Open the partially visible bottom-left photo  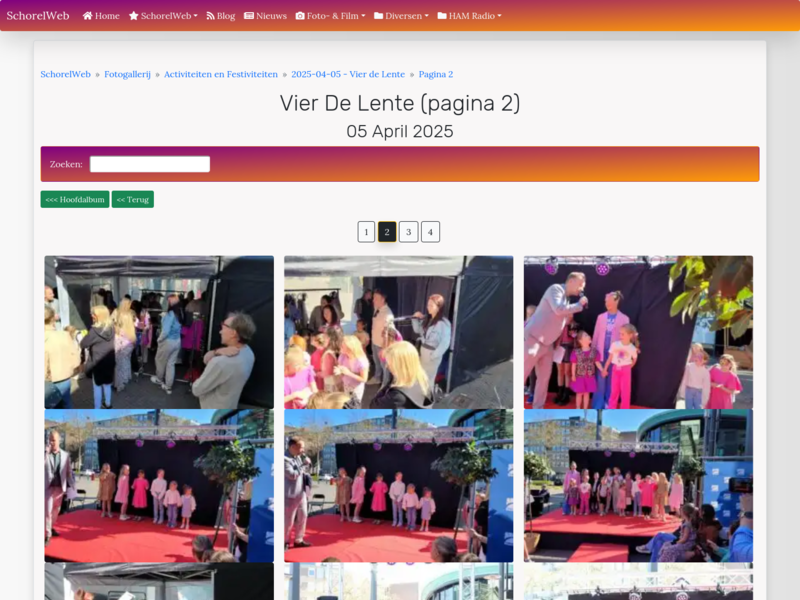point(159,582)
